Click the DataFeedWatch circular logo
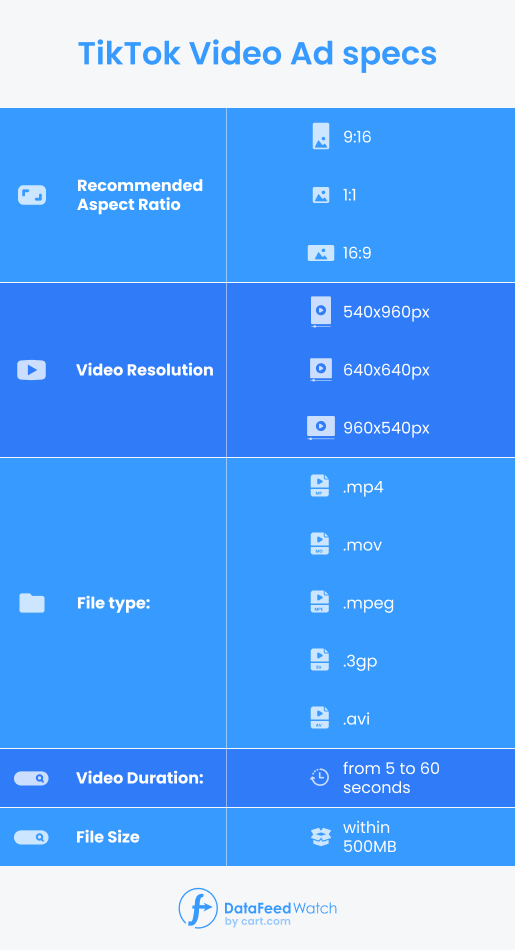Screen dimensions: 515x950 [x=198, y=908]
